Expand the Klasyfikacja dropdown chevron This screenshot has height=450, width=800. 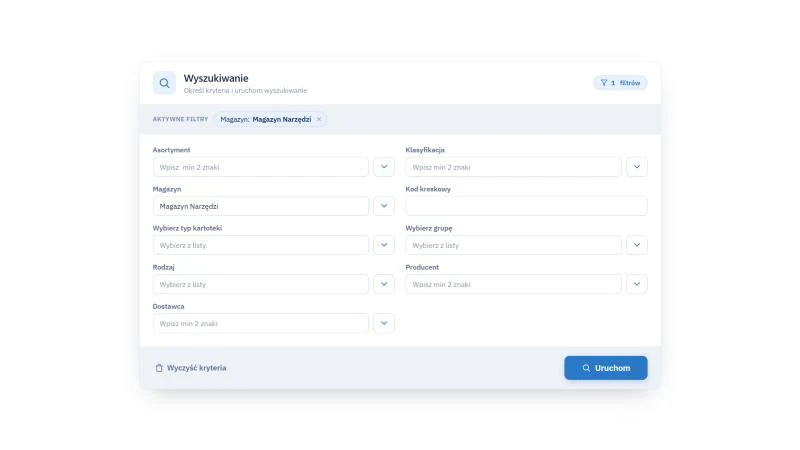click(x=637, y=167)
